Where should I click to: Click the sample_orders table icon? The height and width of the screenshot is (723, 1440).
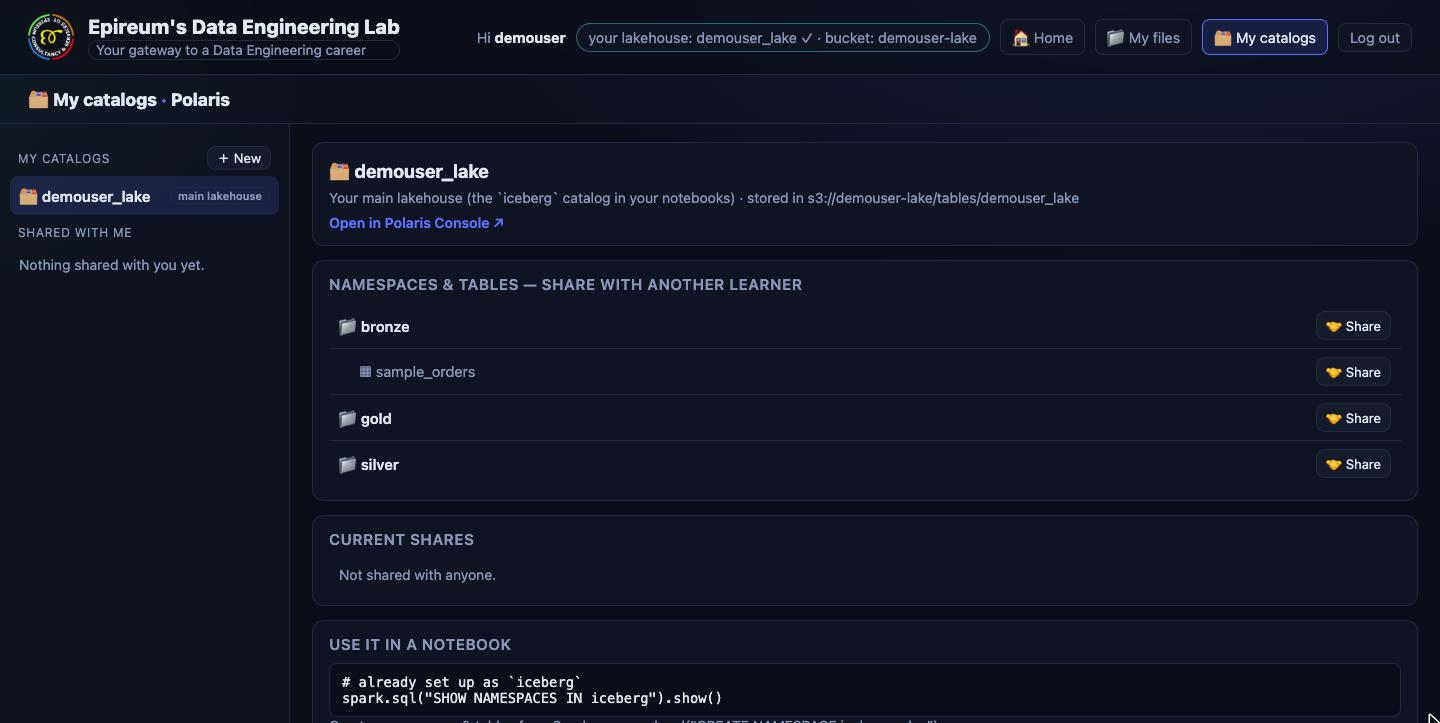366,372
